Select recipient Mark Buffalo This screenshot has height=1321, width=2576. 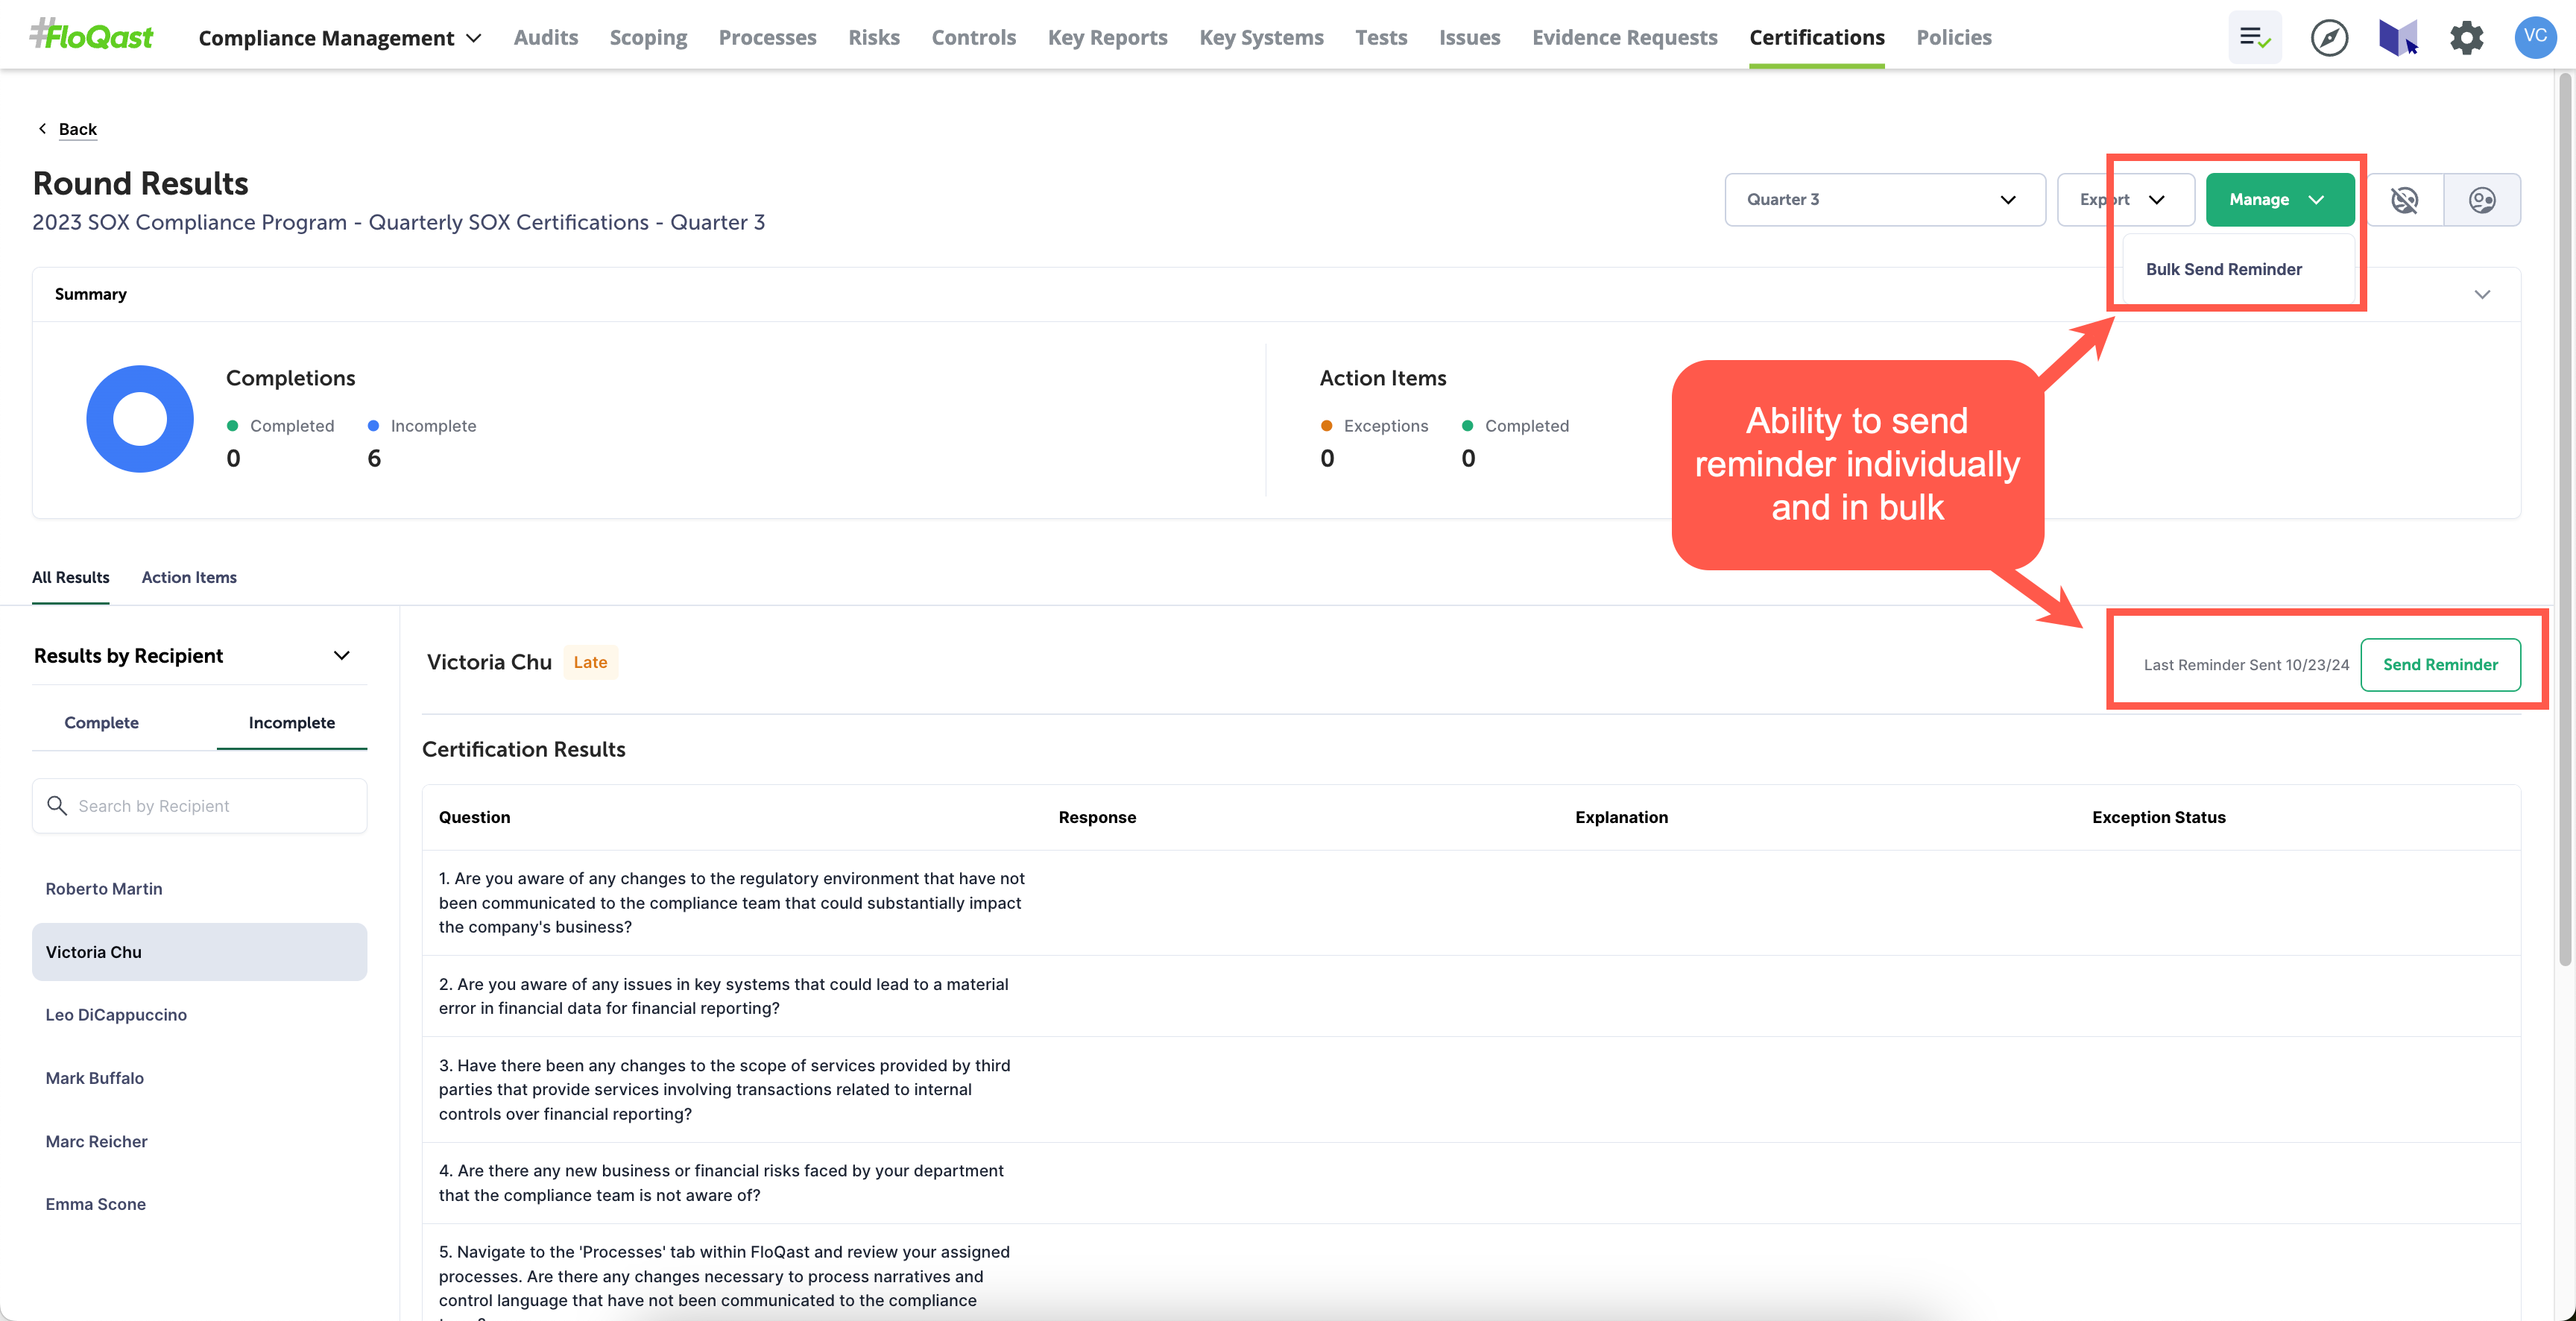tap(199, 1078)
